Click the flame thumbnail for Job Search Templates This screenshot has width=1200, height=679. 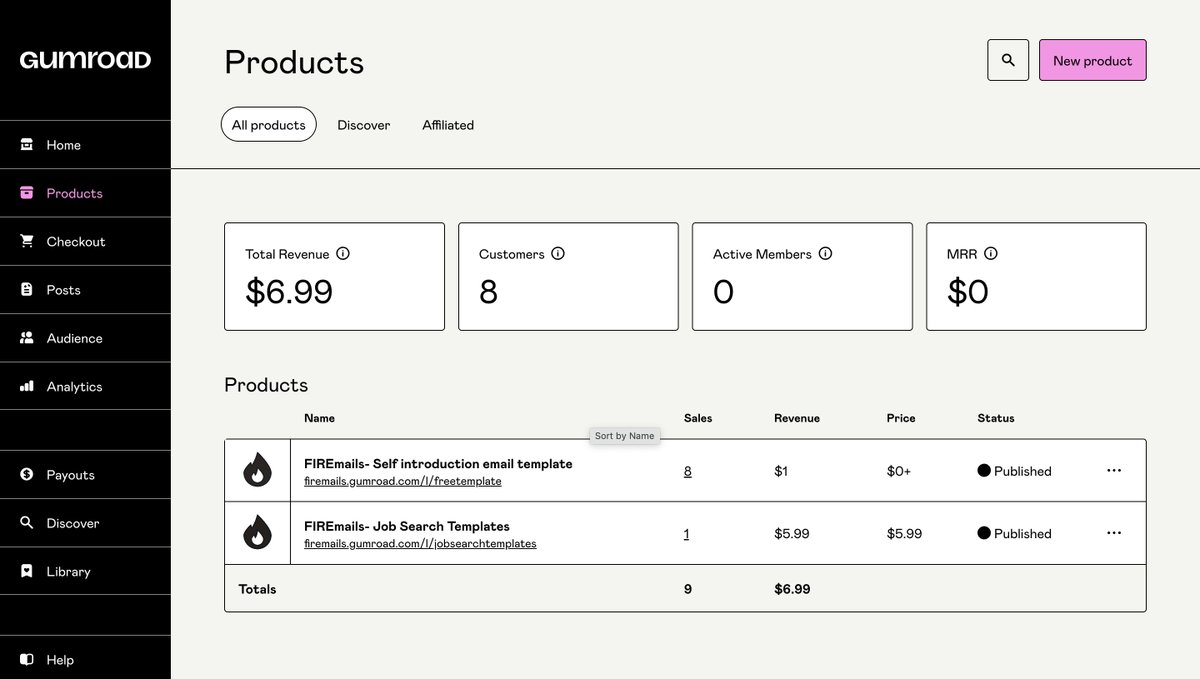[257, 533]
